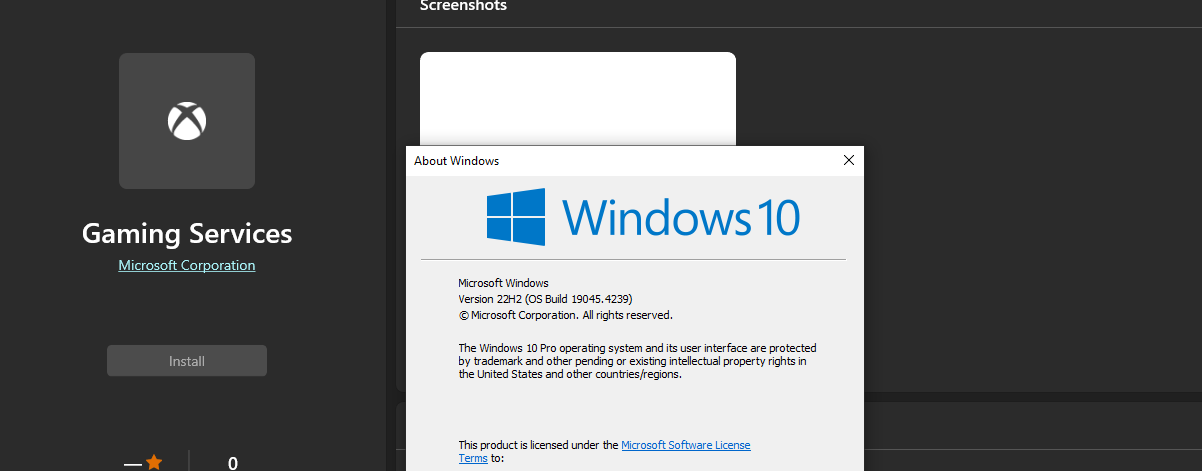The height and width of the screenshot is (471, 1202).
Task: Open the Microsoft Corporation publisher link
Action: tap(187, 265)
